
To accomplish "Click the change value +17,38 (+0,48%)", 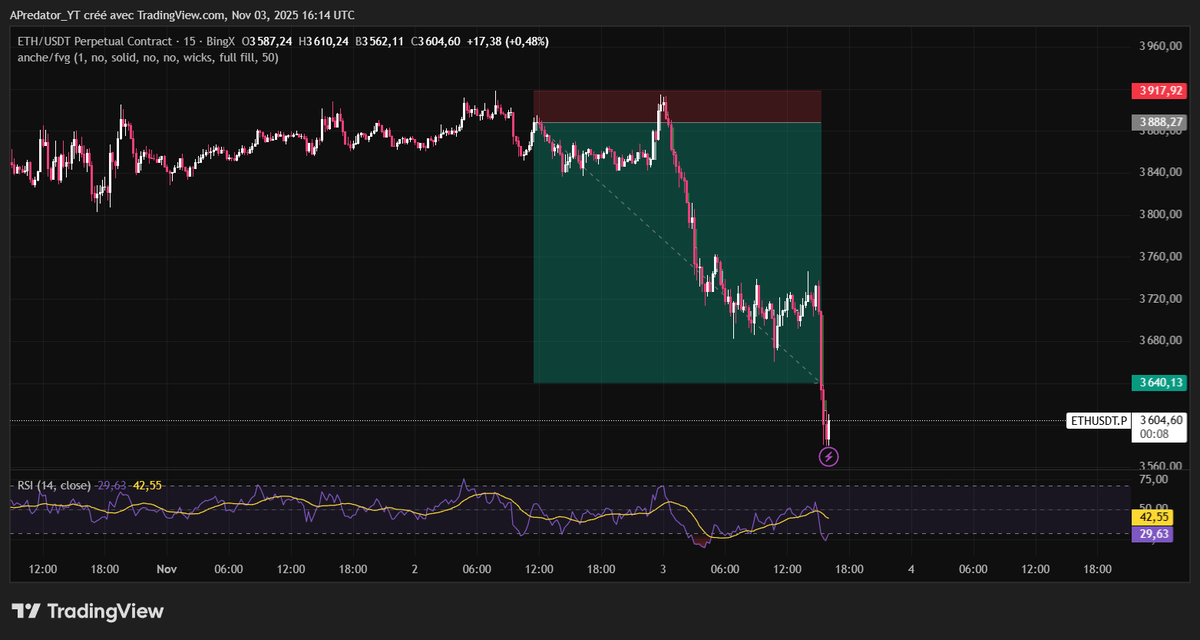I will 507,41.
